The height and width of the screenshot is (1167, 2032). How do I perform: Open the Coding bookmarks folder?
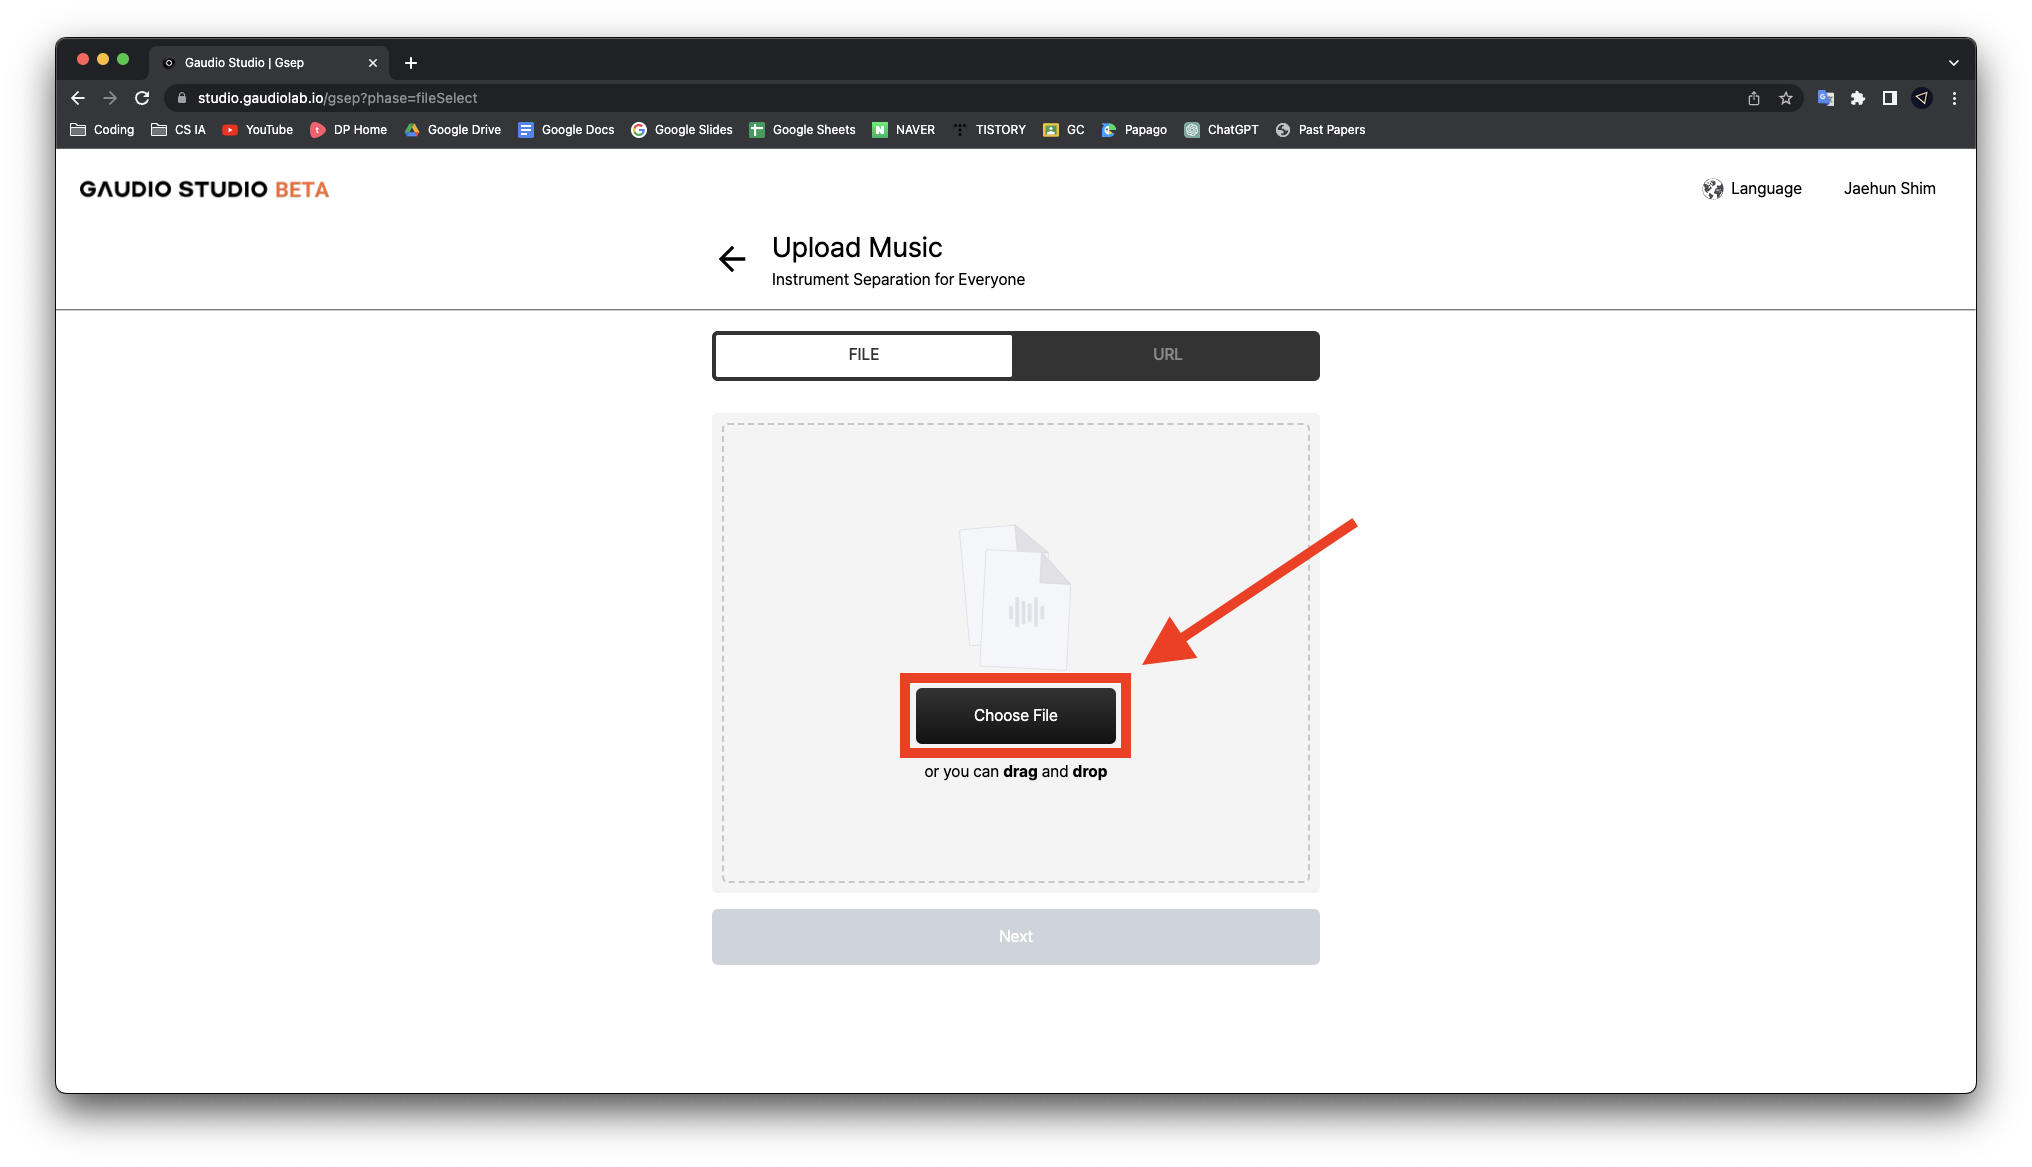pos(102,130)
